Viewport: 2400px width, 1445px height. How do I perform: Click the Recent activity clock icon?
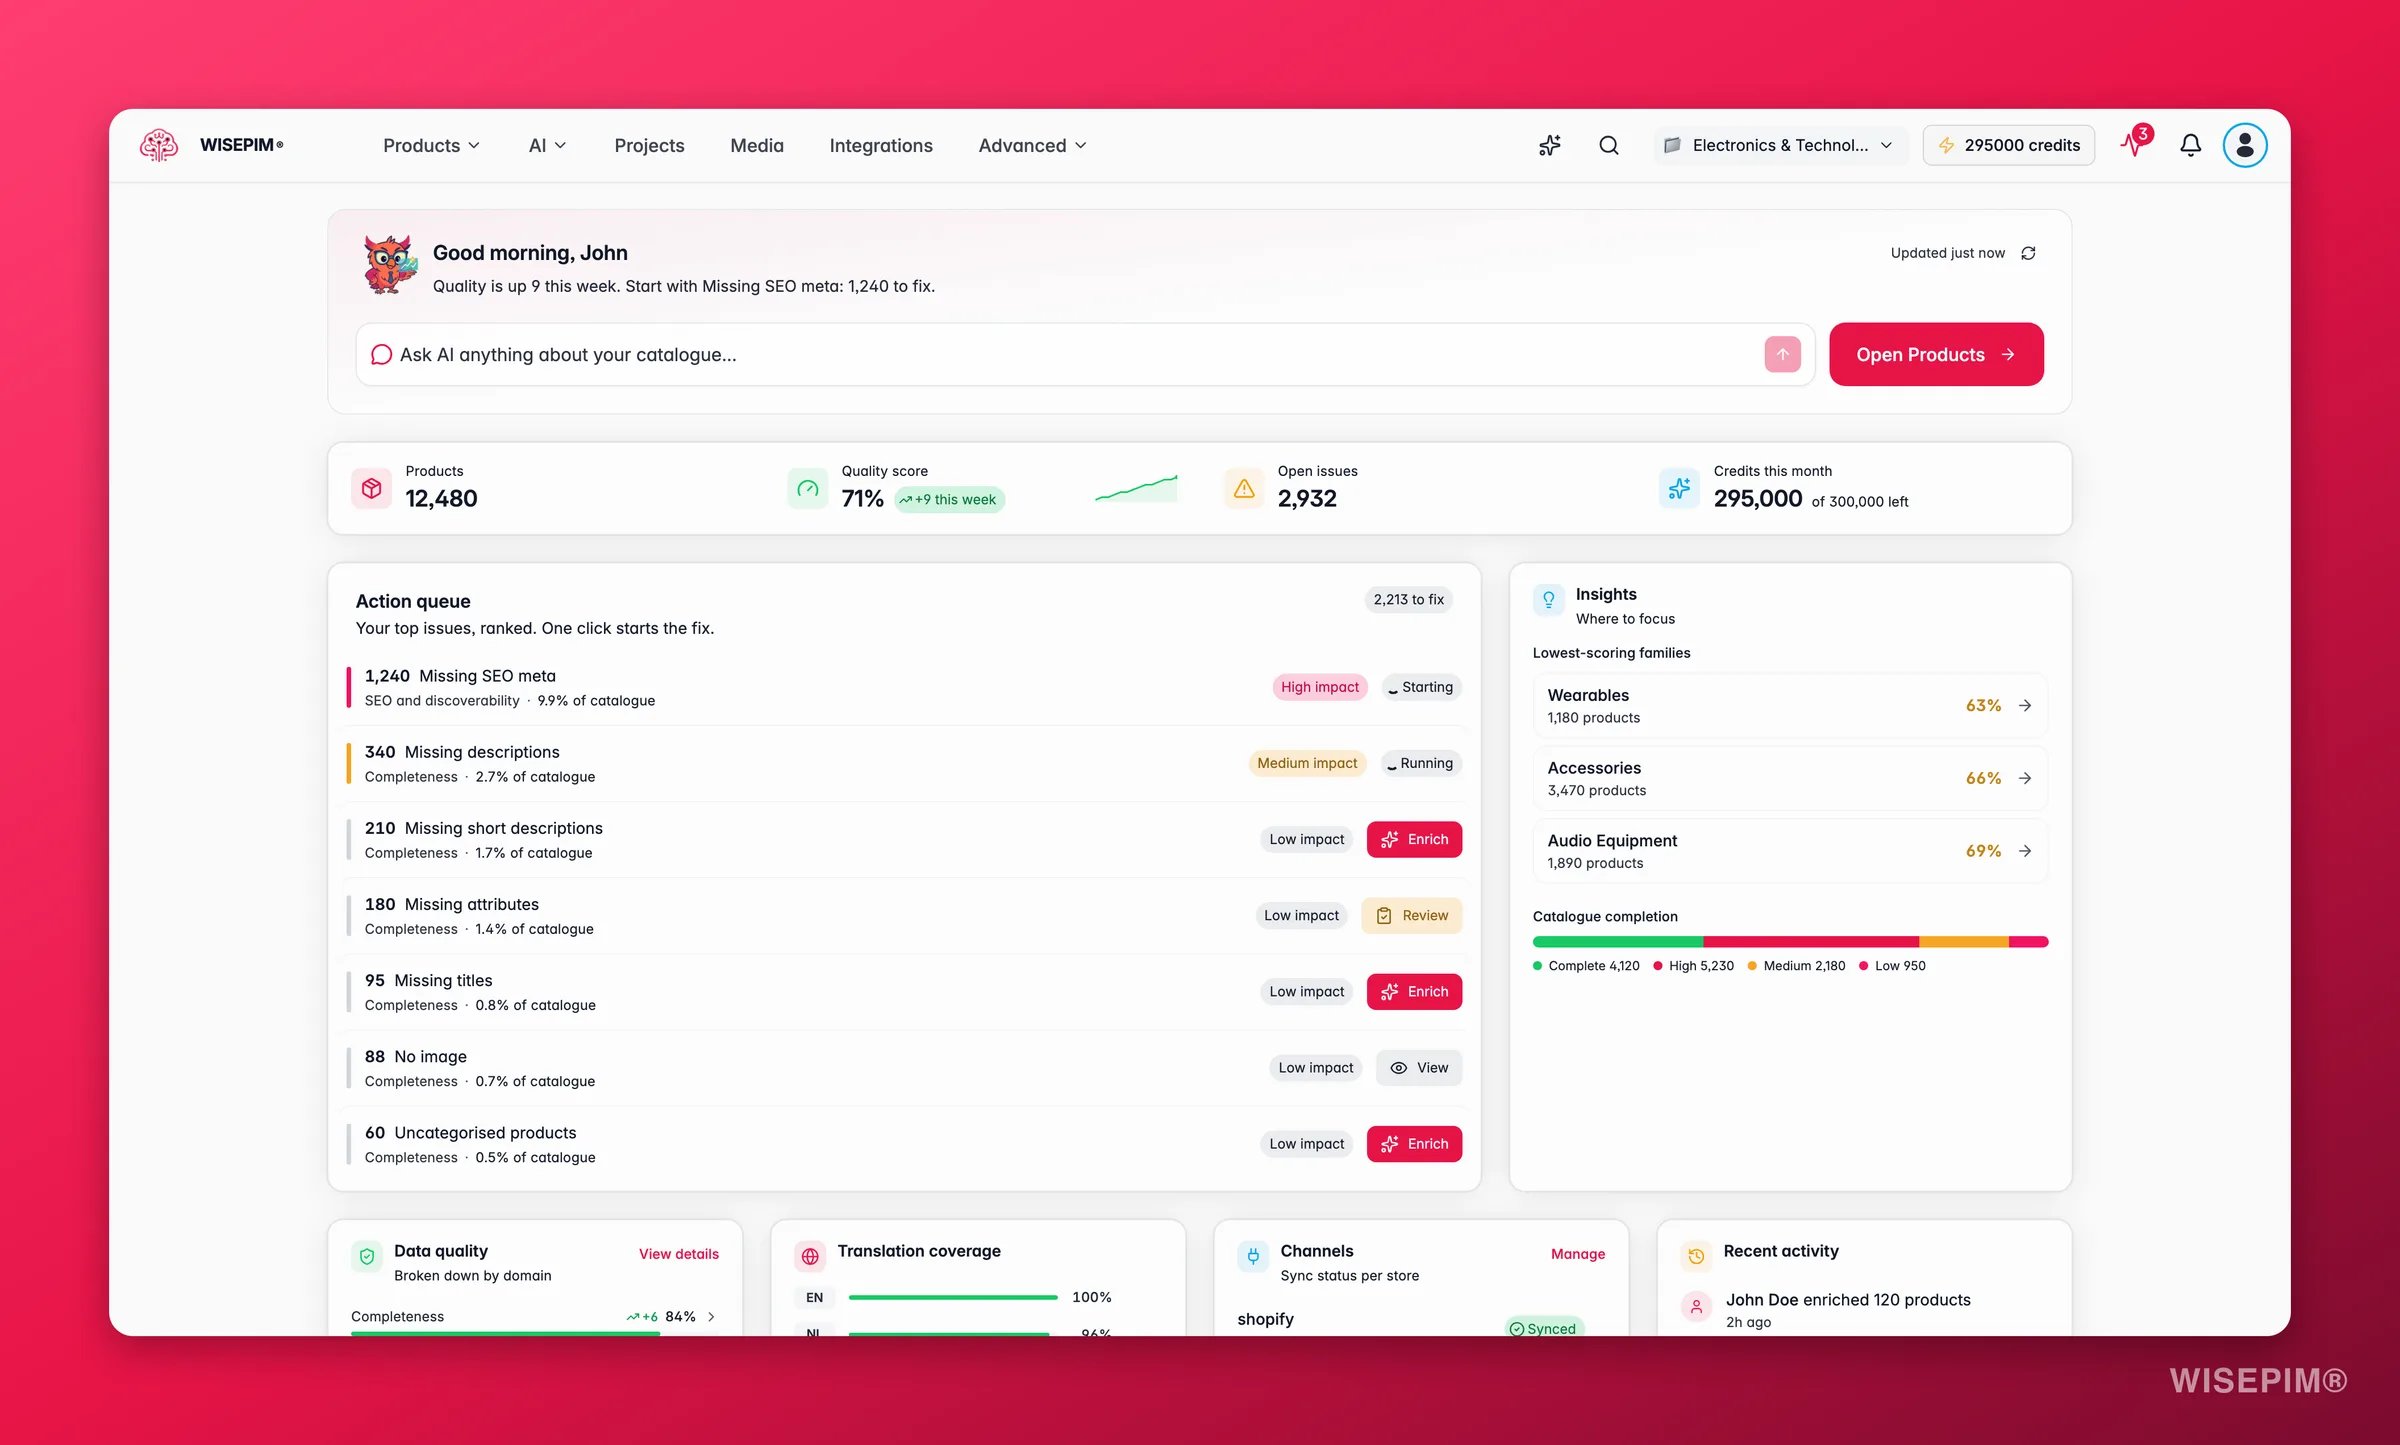tap(1696, 1256)
